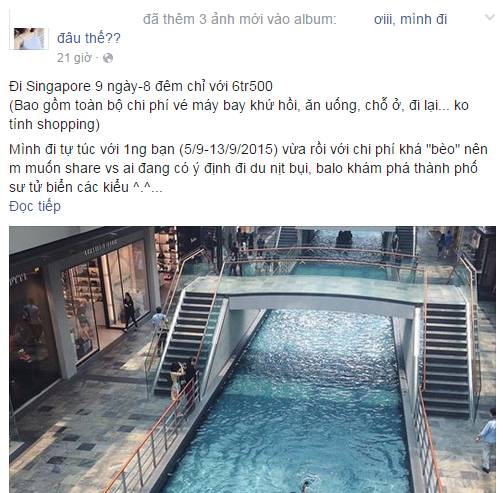The height and width of the screenshot is (493, 503).
Task: Click the couple by the canal railing
Action: pos(183,380)
